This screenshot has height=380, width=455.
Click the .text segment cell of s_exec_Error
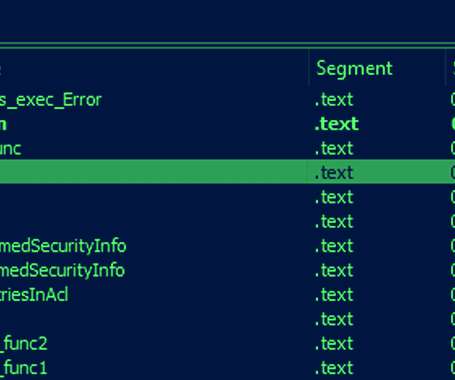334,100
